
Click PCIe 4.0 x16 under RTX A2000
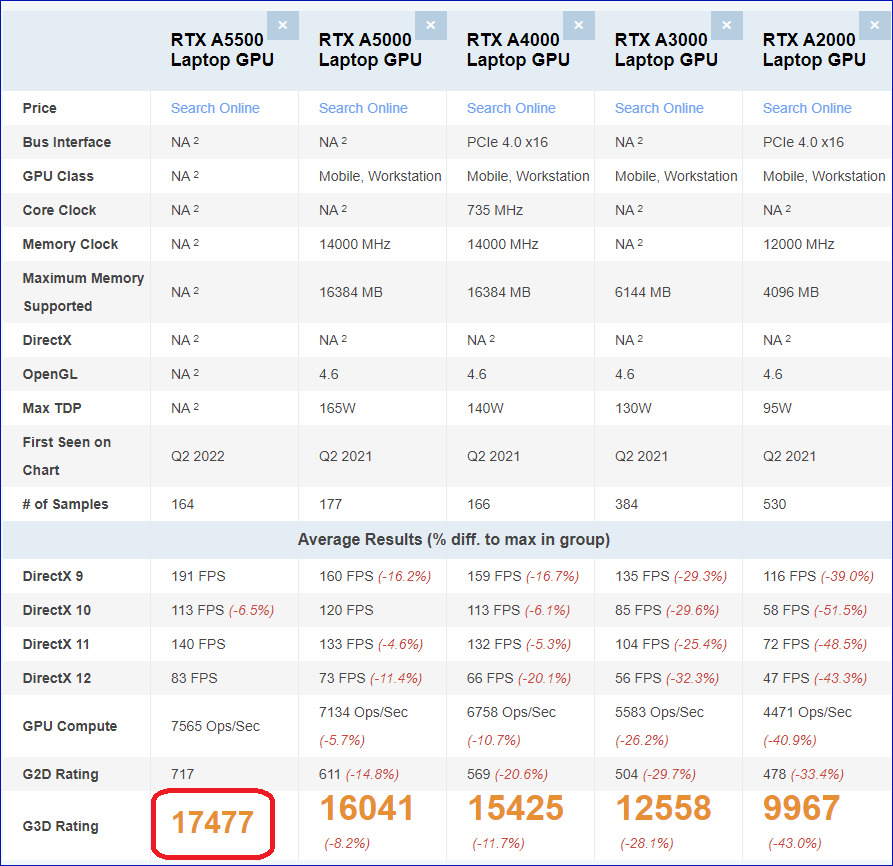tap(804, 142)
